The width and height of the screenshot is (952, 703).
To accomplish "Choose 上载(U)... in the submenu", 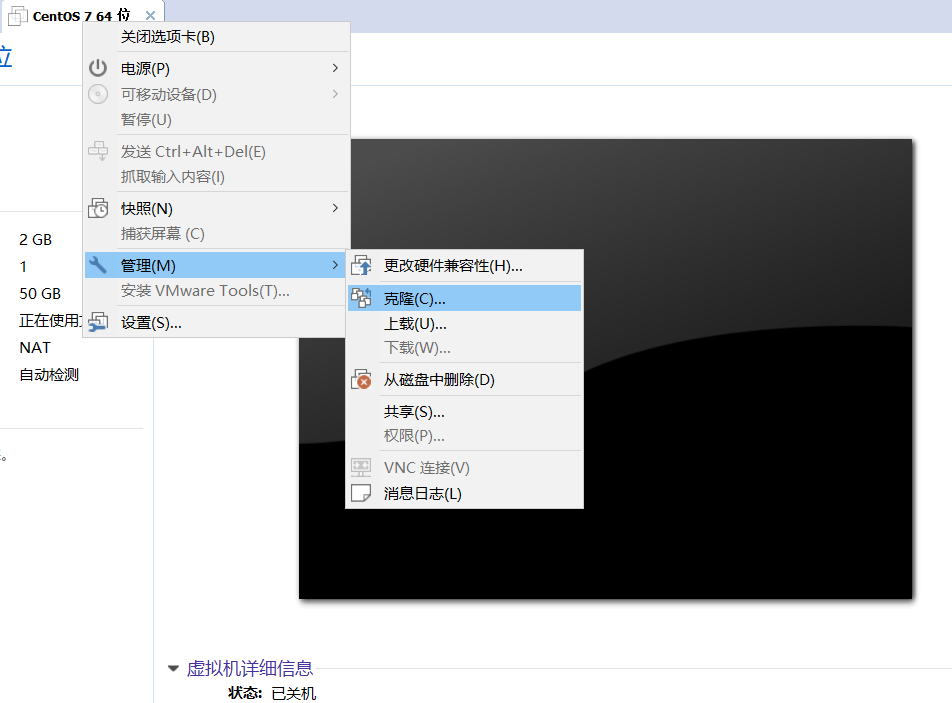I will [x=464, y=324].
